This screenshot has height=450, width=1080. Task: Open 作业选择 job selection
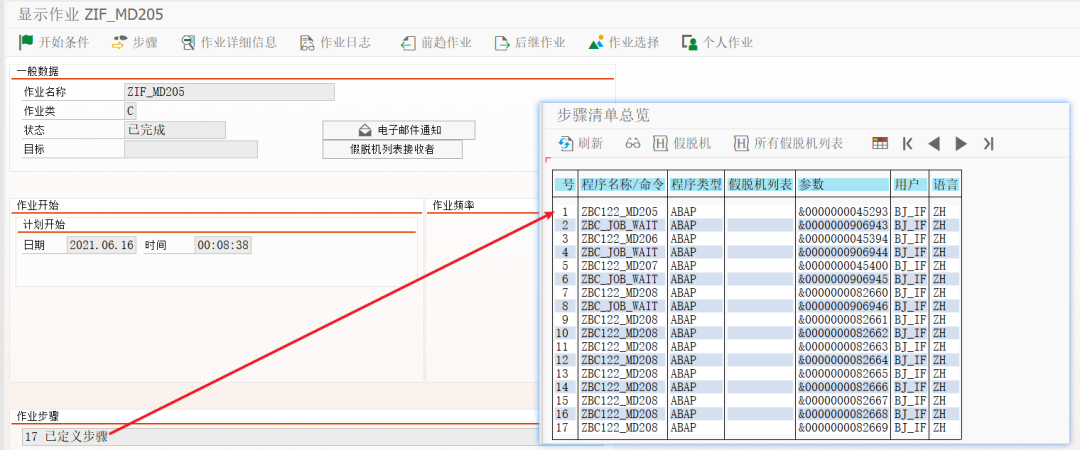coord(624,43)
